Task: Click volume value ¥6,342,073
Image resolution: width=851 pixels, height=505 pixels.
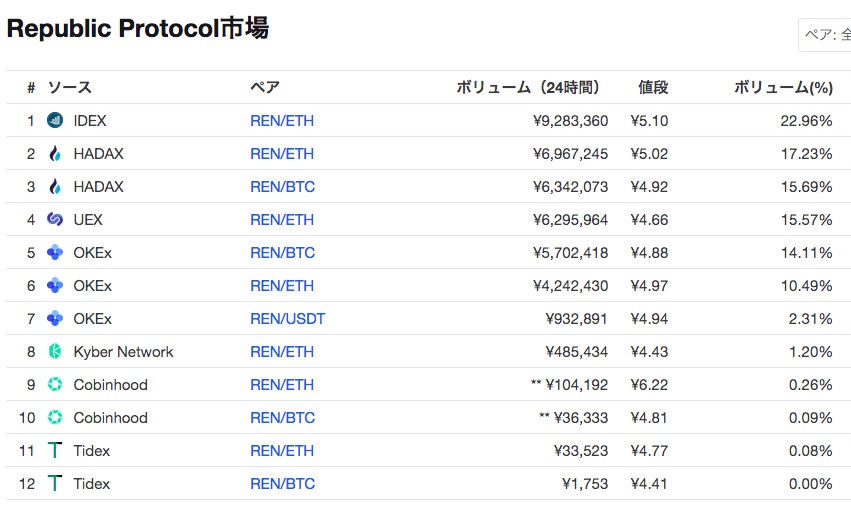Action: point(570,187)
